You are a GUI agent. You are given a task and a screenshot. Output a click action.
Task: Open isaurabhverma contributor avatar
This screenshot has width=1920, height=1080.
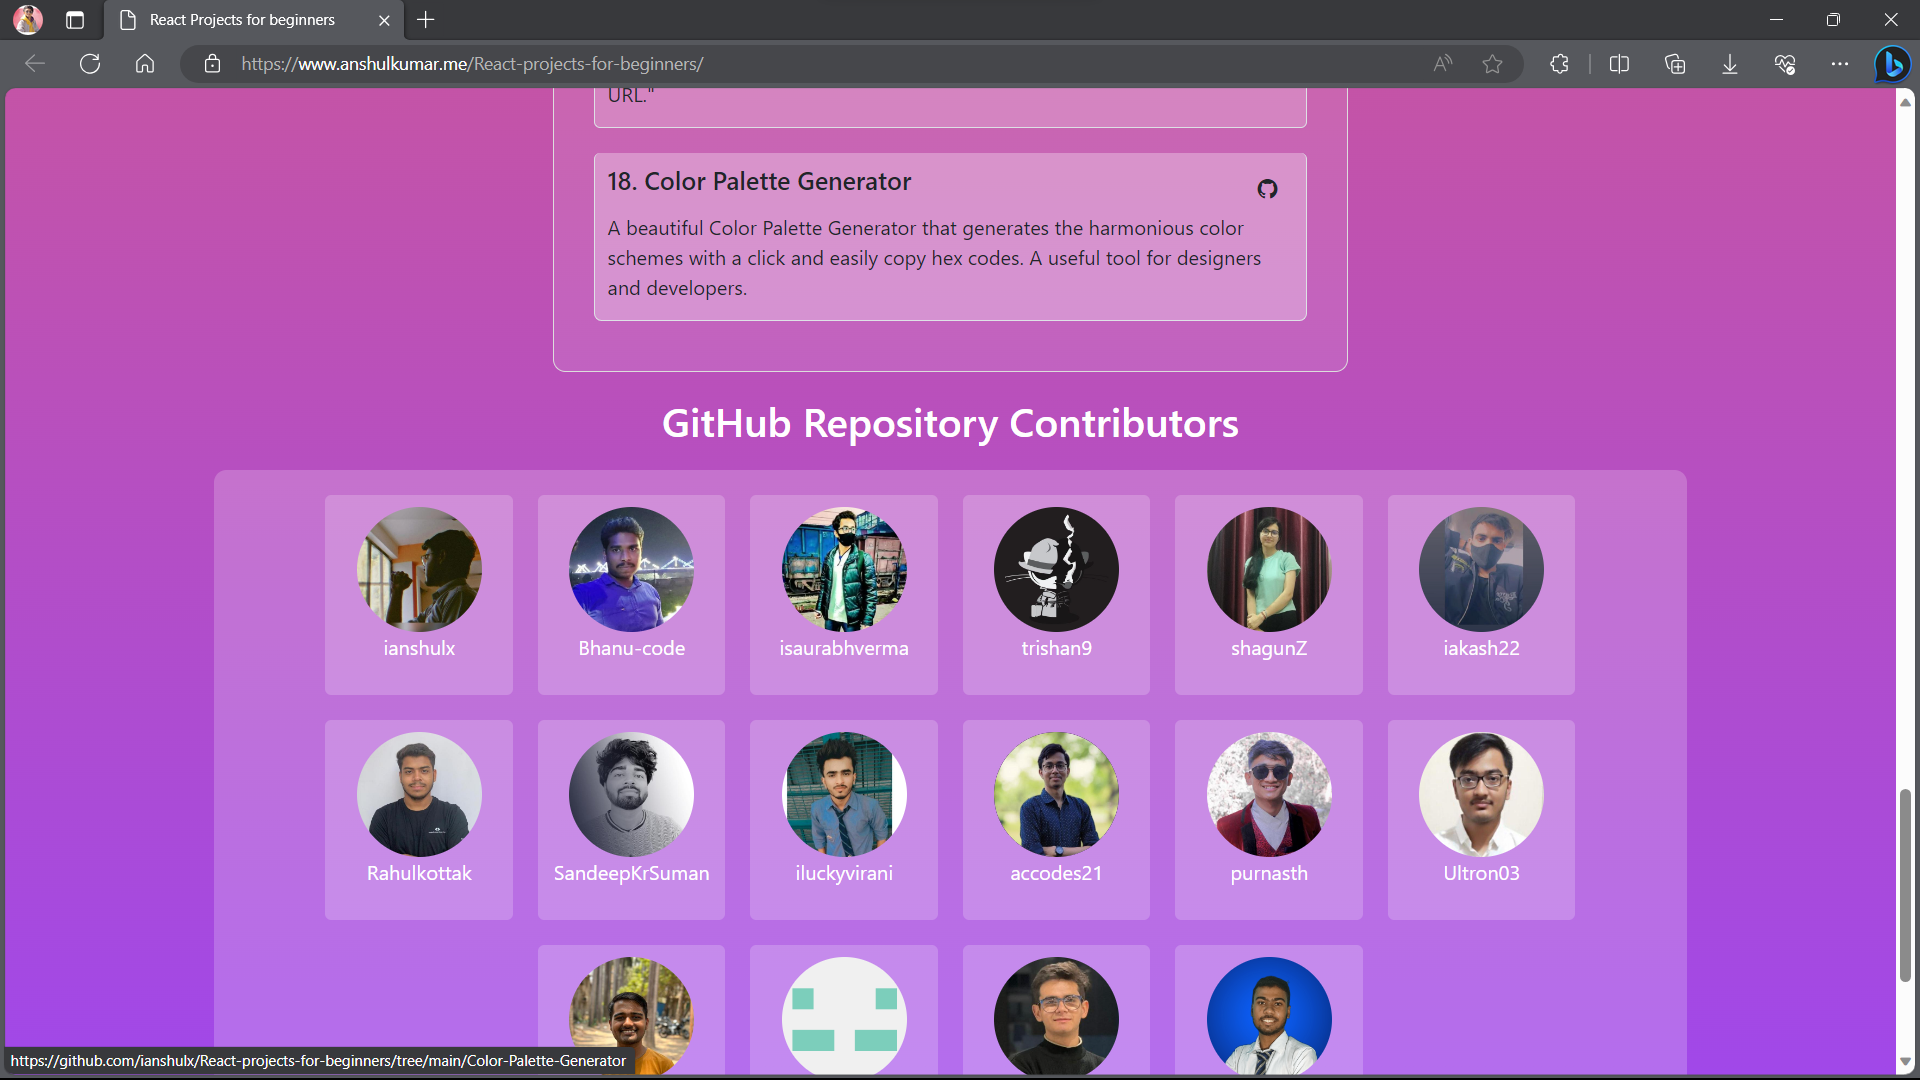[x=844, y=569]
